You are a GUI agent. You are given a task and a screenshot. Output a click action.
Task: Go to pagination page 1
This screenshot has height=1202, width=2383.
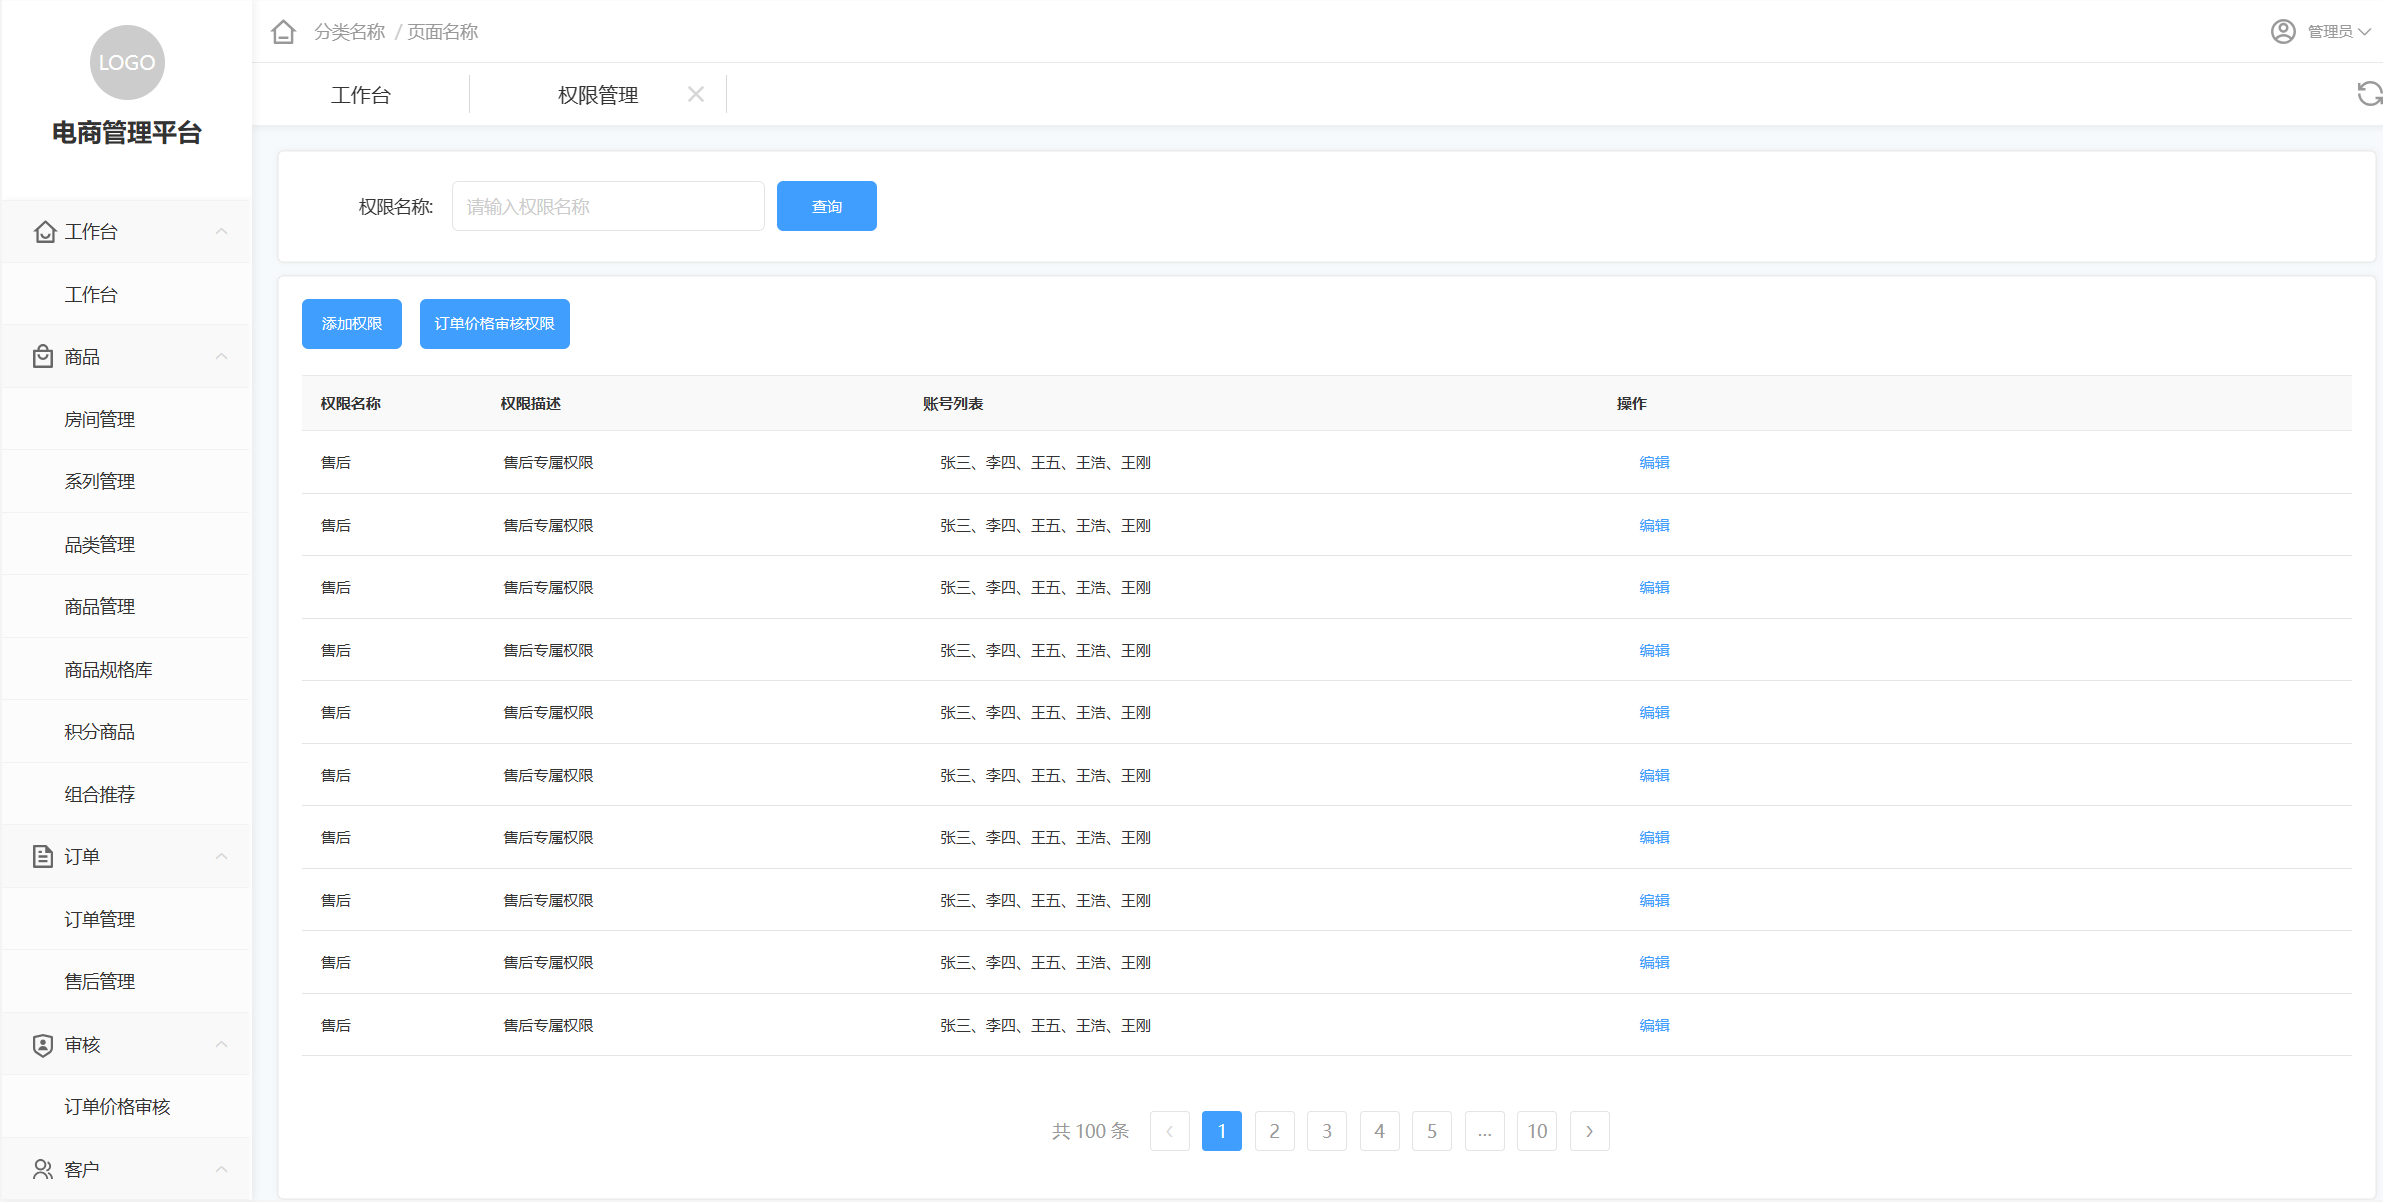(1222, 1131)
